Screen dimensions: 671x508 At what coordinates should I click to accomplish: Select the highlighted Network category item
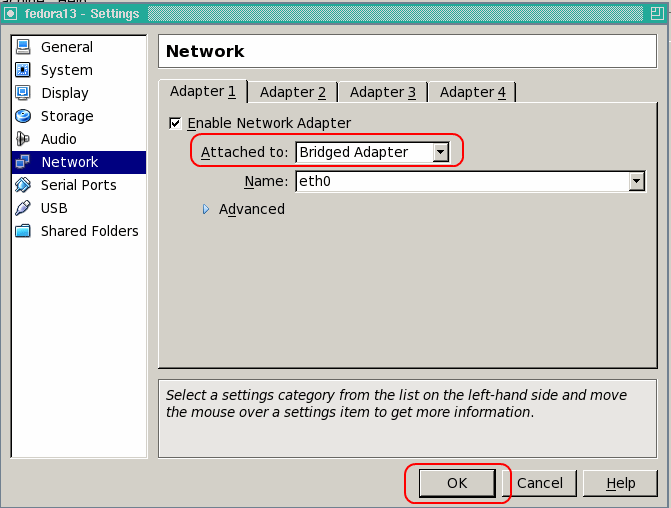point(69,162)
